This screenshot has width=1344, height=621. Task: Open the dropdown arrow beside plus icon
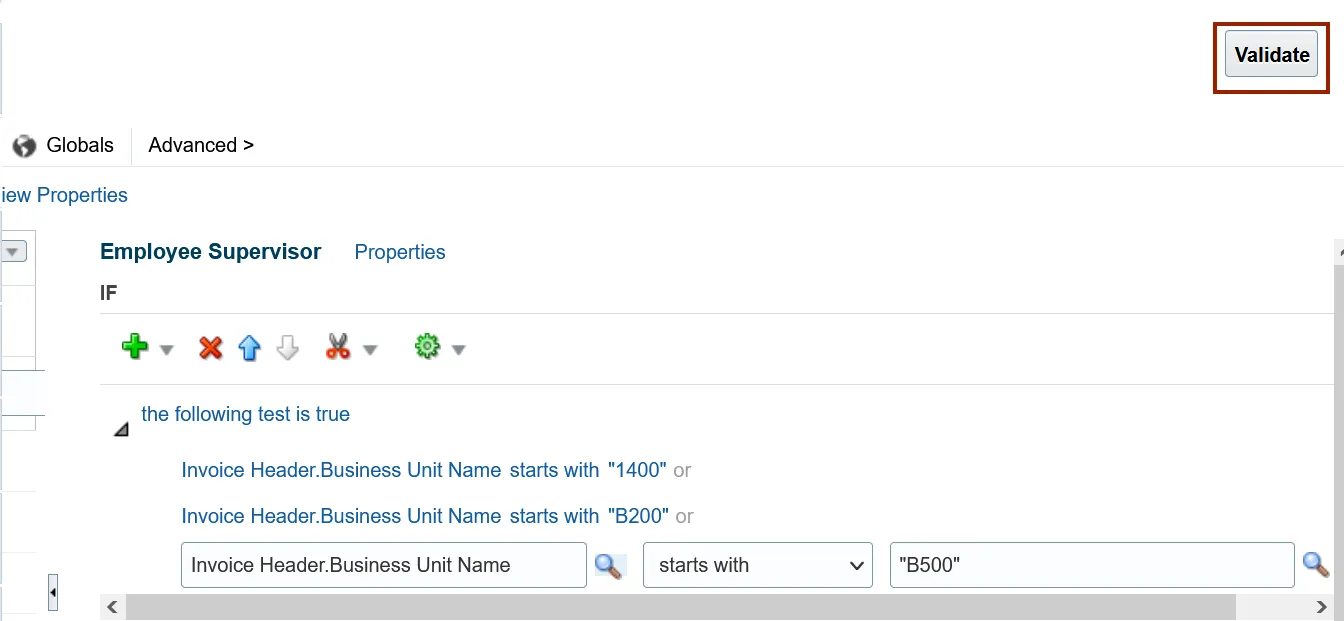pos(167,350)
